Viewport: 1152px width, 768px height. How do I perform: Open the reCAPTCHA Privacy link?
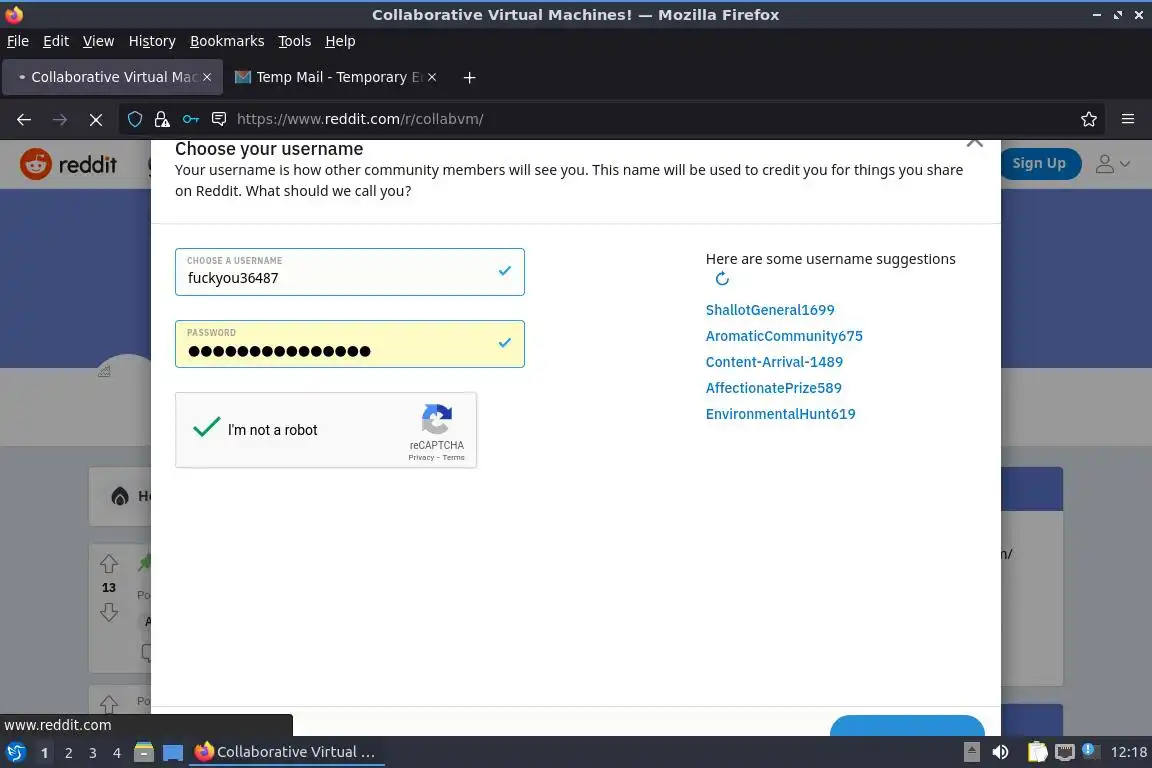(x=421, y=457)
